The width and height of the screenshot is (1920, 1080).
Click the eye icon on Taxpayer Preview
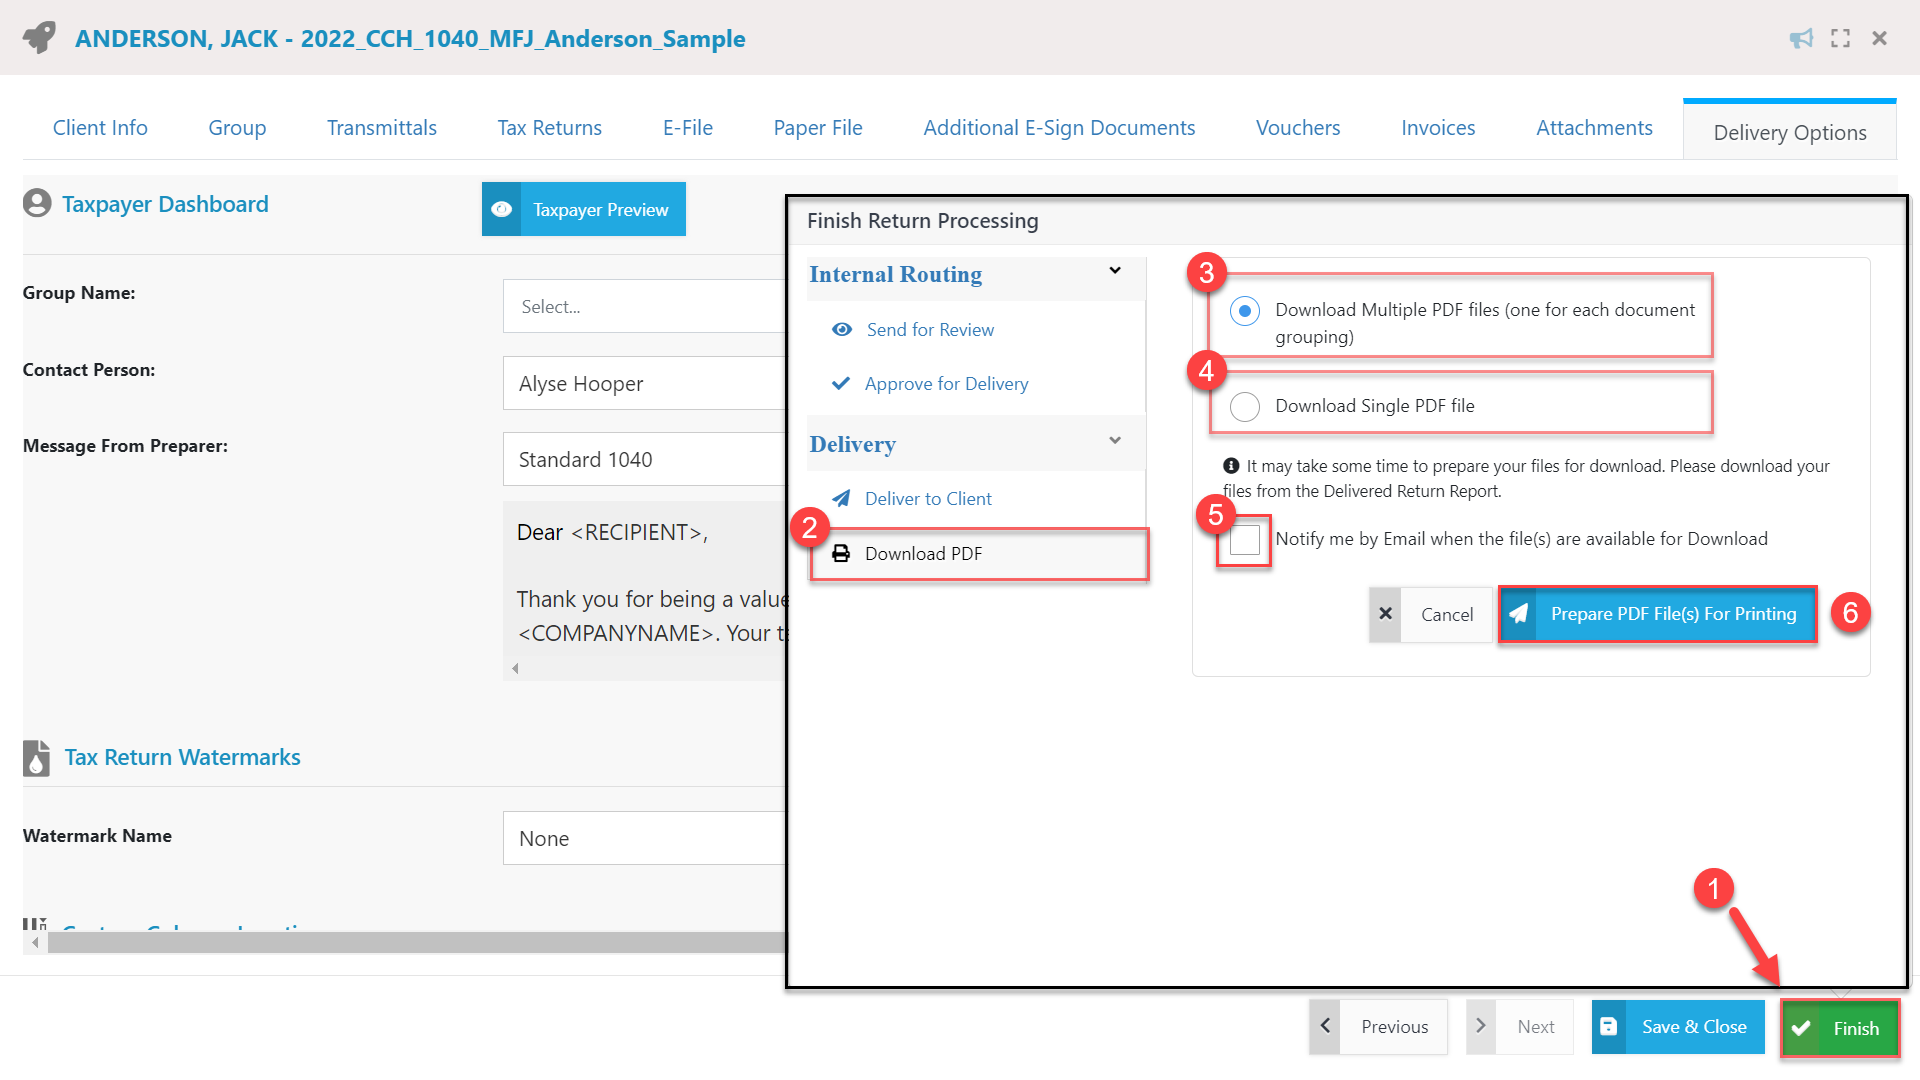click(502, 209)
